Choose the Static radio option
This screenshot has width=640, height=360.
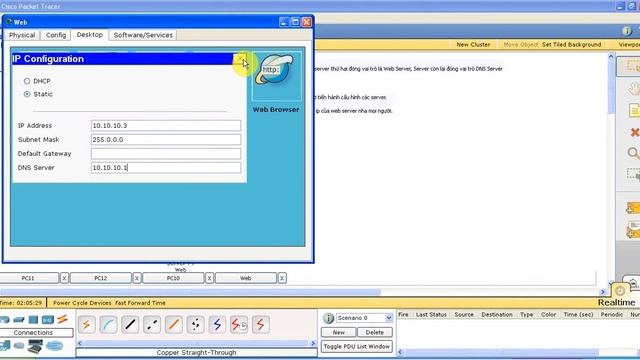(x=27, y=94)
